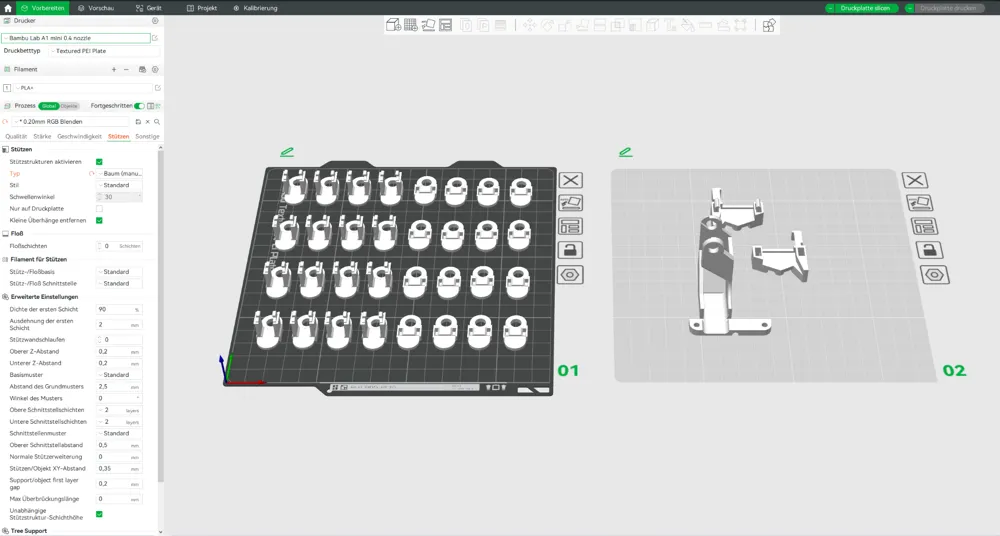Open the Basismuster dropdown

click(x=120, y=375)
